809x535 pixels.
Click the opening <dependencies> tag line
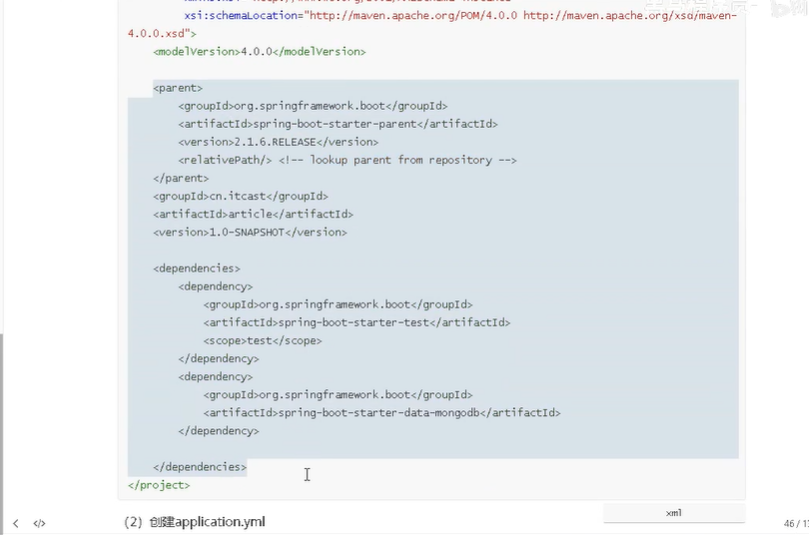point(197,268)
